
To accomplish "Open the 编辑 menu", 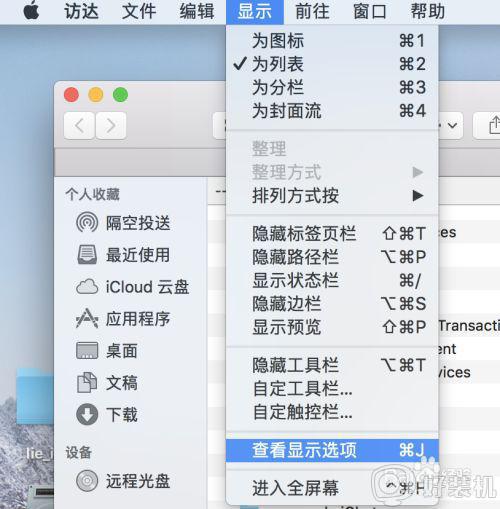I will coord(197,11).
